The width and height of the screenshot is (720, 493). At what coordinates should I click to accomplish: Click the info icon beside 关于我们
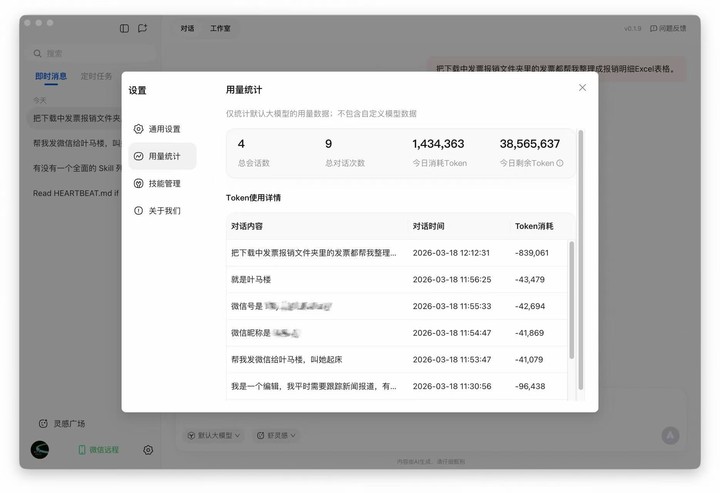click(x=138, y=211)
